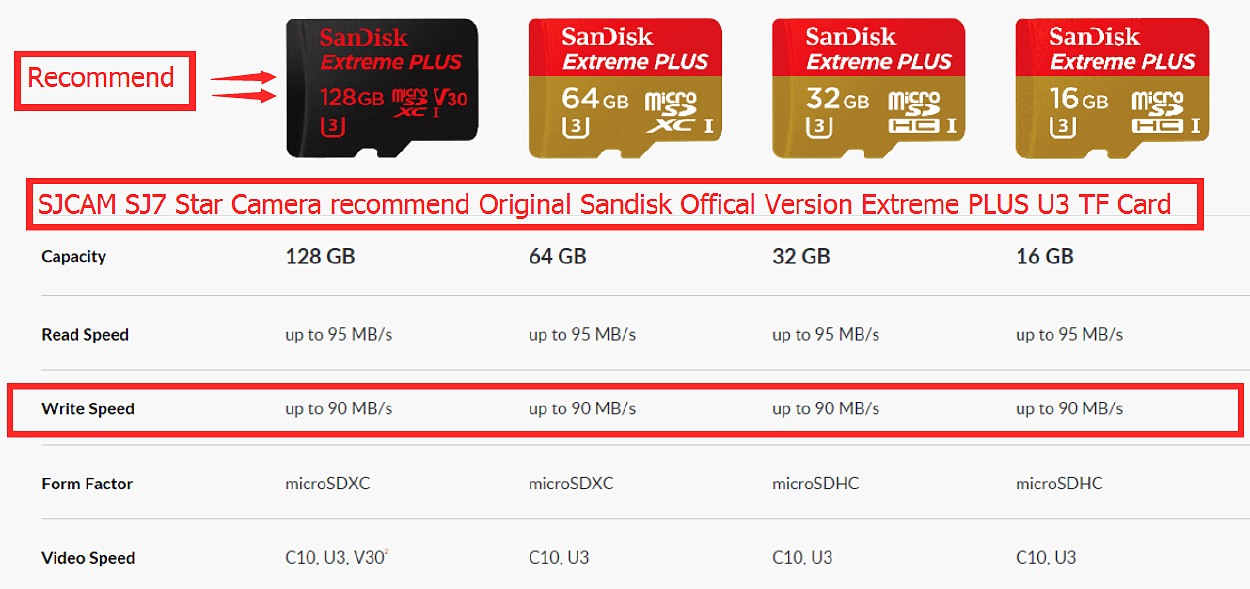Viewport: 1250px width, 589px height.
Task: Click the red Recommend label box
Action: [x=104, y=78]
